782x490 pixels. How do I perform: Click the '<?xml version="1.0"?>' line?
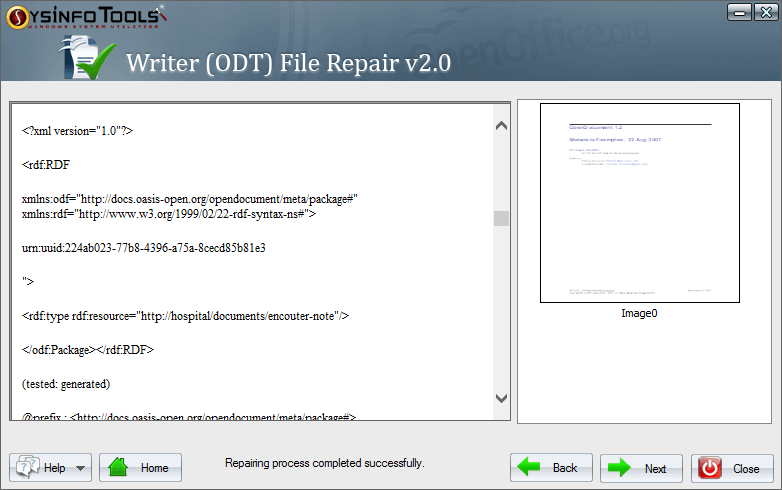[77, 131]
